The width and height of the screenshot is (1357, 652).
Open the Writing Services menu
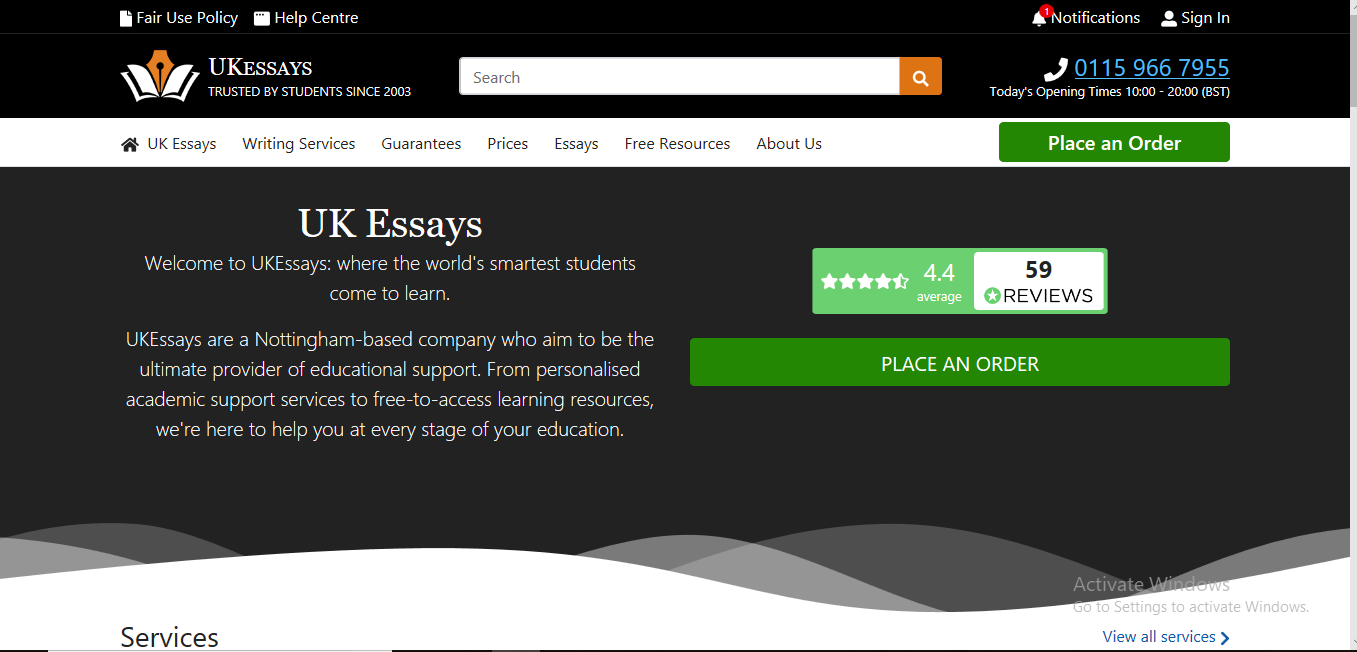click(x=299, y=144)
